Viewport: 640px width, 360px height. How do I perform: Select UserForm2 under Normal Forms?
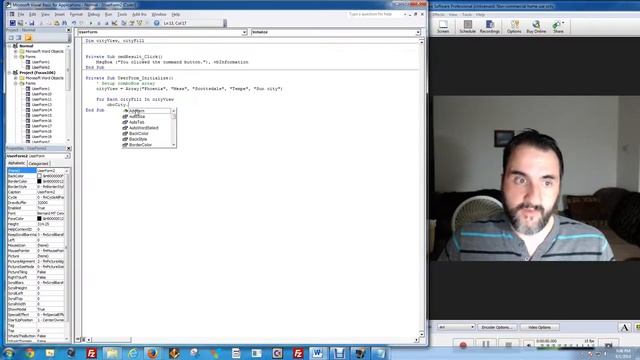click(41, 67)
